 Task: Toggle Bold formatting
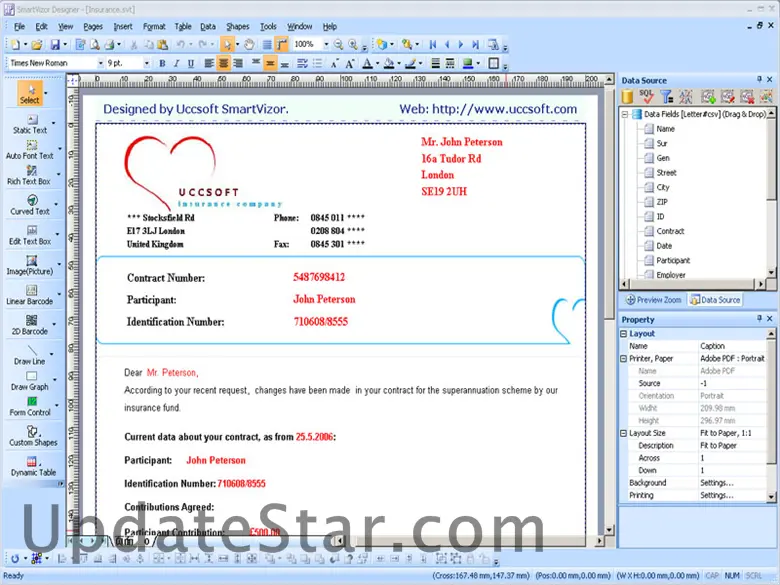[162, 63]
